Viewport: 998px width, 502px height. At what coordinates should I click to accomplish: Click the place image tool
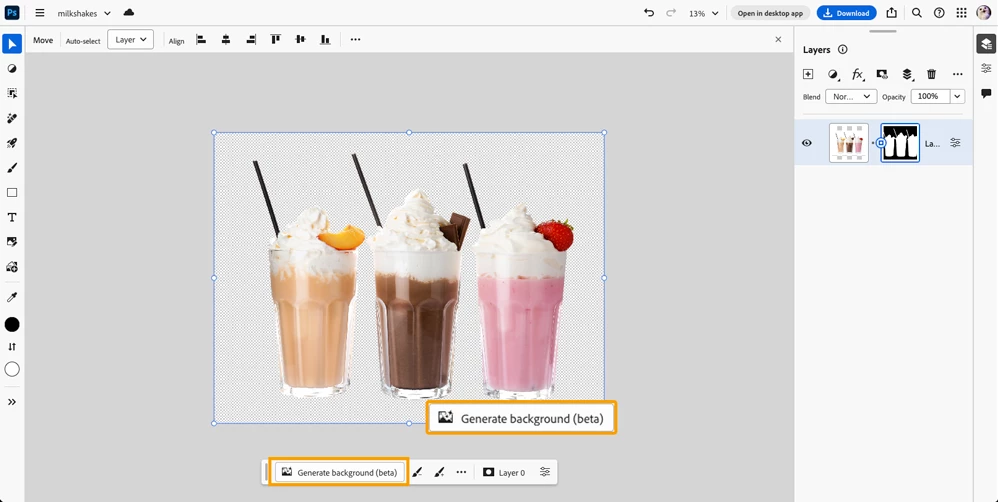[12, 242]
